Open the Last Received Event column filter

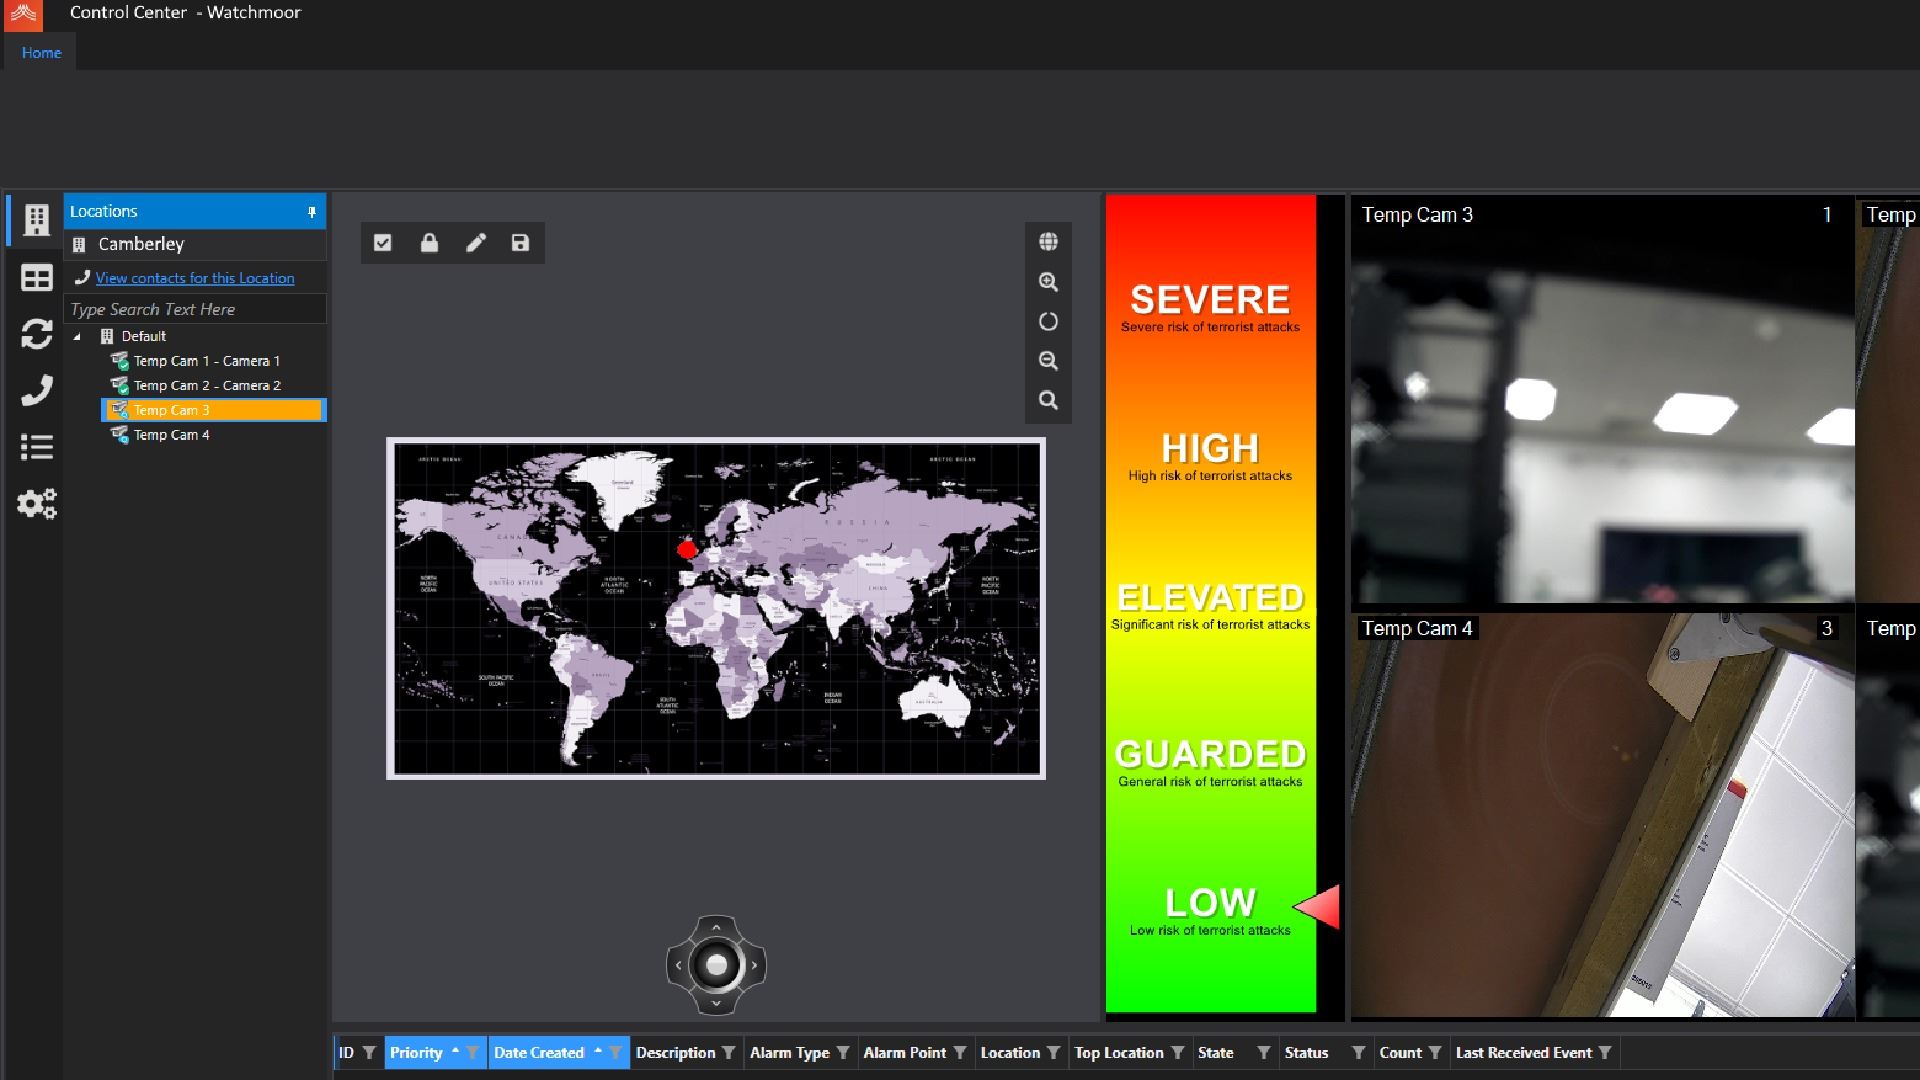[x=1605, y=1053]
